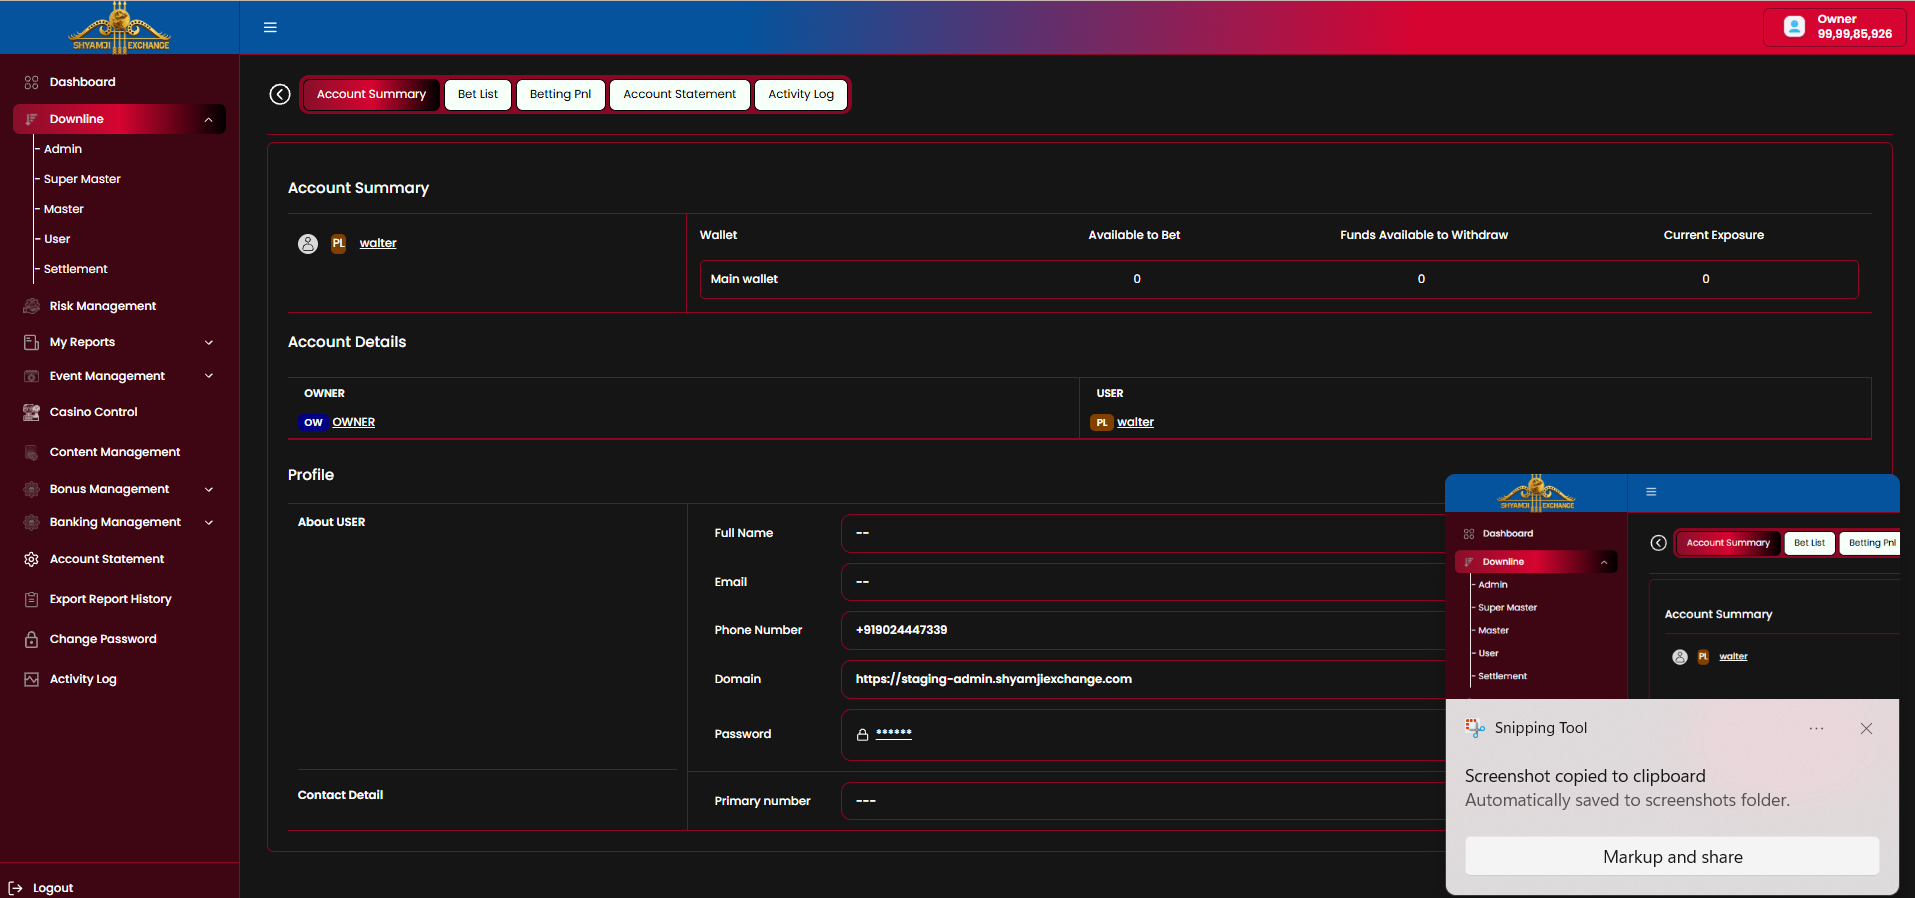Click the Event Management icon
The height and width of the screenshot is (898, 1915).
pyautogui.click(x=31, y=376)
